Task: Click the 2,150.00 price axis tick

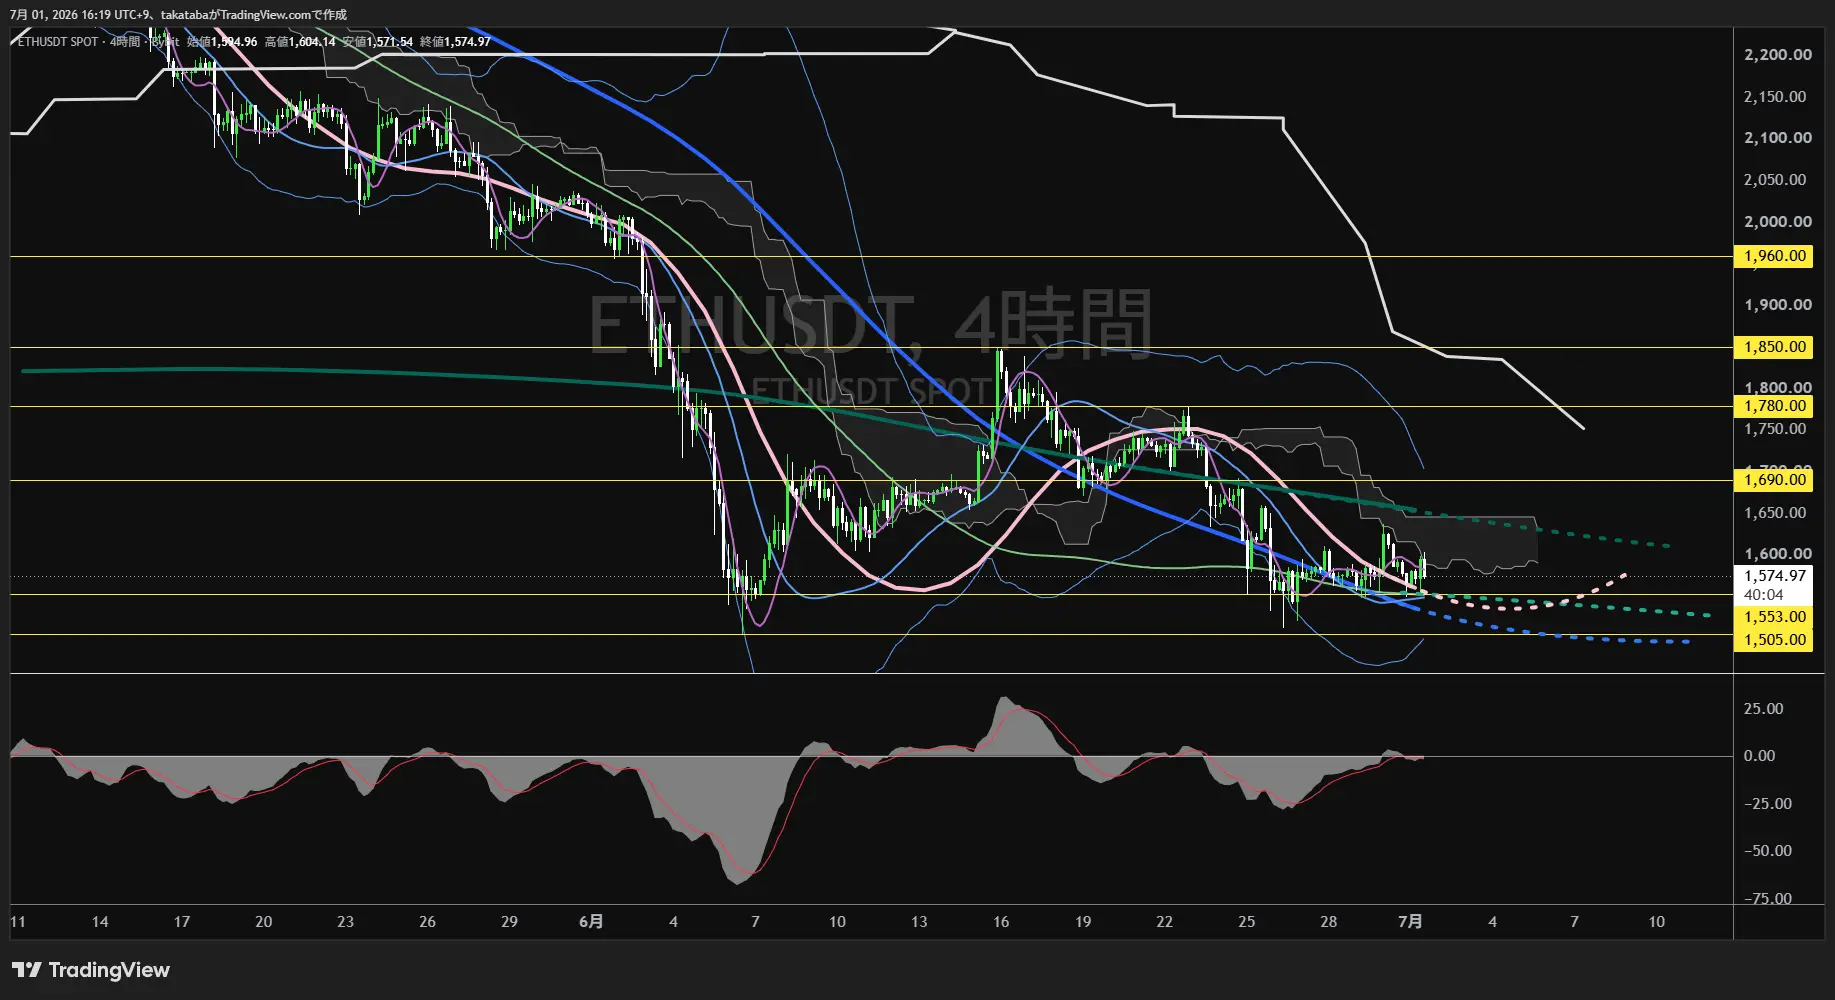Action: coord(1775,97)
